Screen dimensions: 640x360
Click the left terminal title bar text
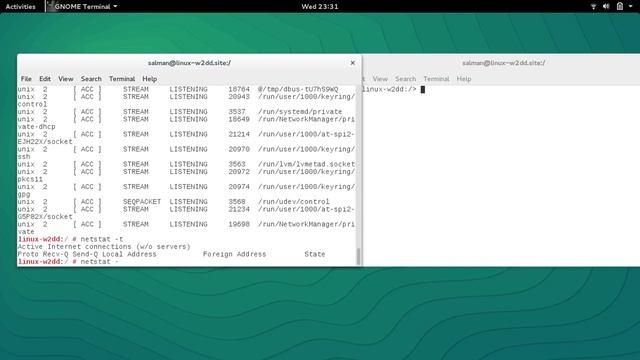[189, 63]
